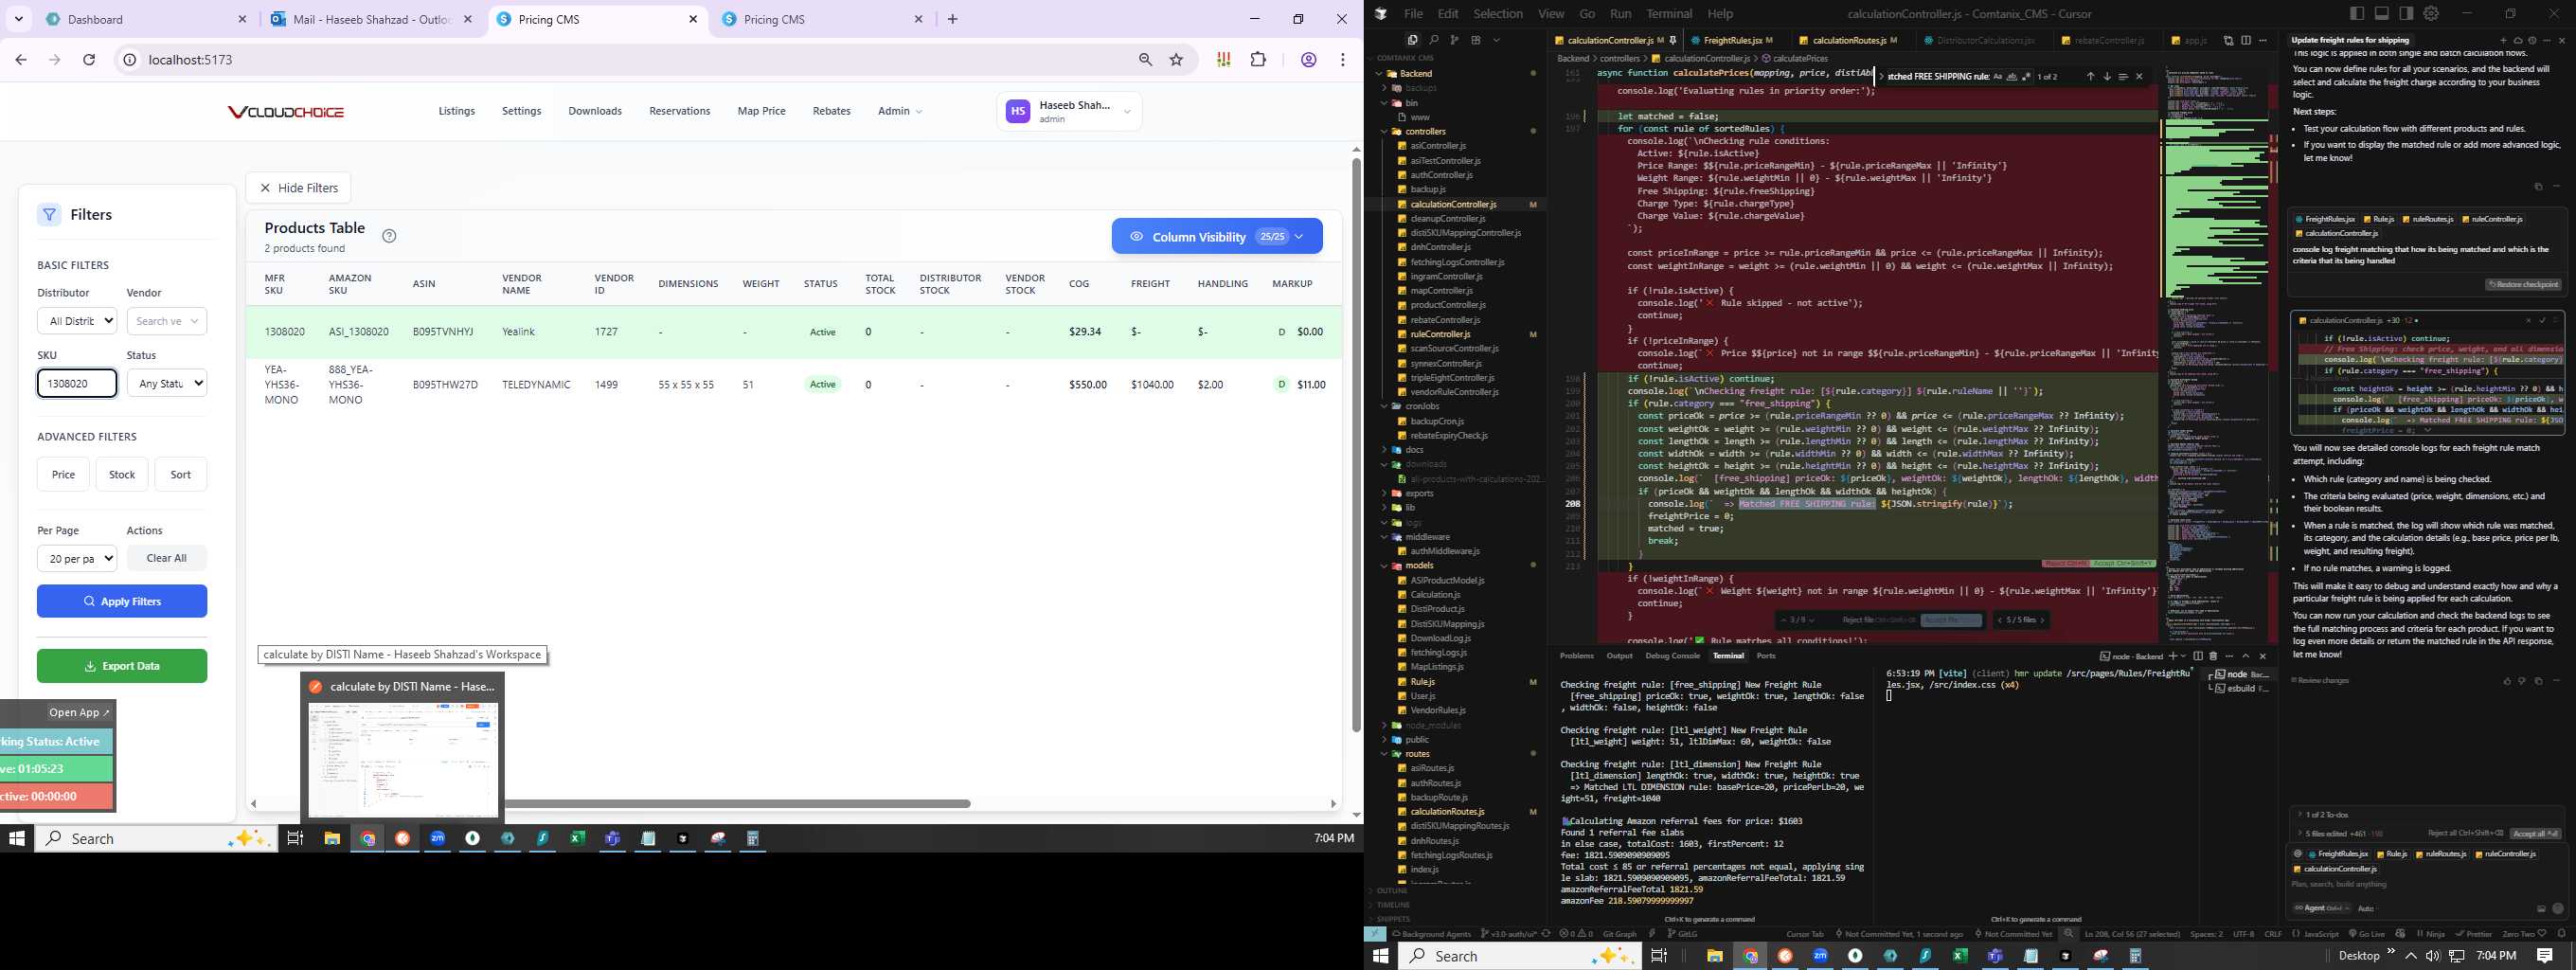Open the Distributor filter dropdown
This screenshot has width=2576, height=970.
[x=77, y=321]
